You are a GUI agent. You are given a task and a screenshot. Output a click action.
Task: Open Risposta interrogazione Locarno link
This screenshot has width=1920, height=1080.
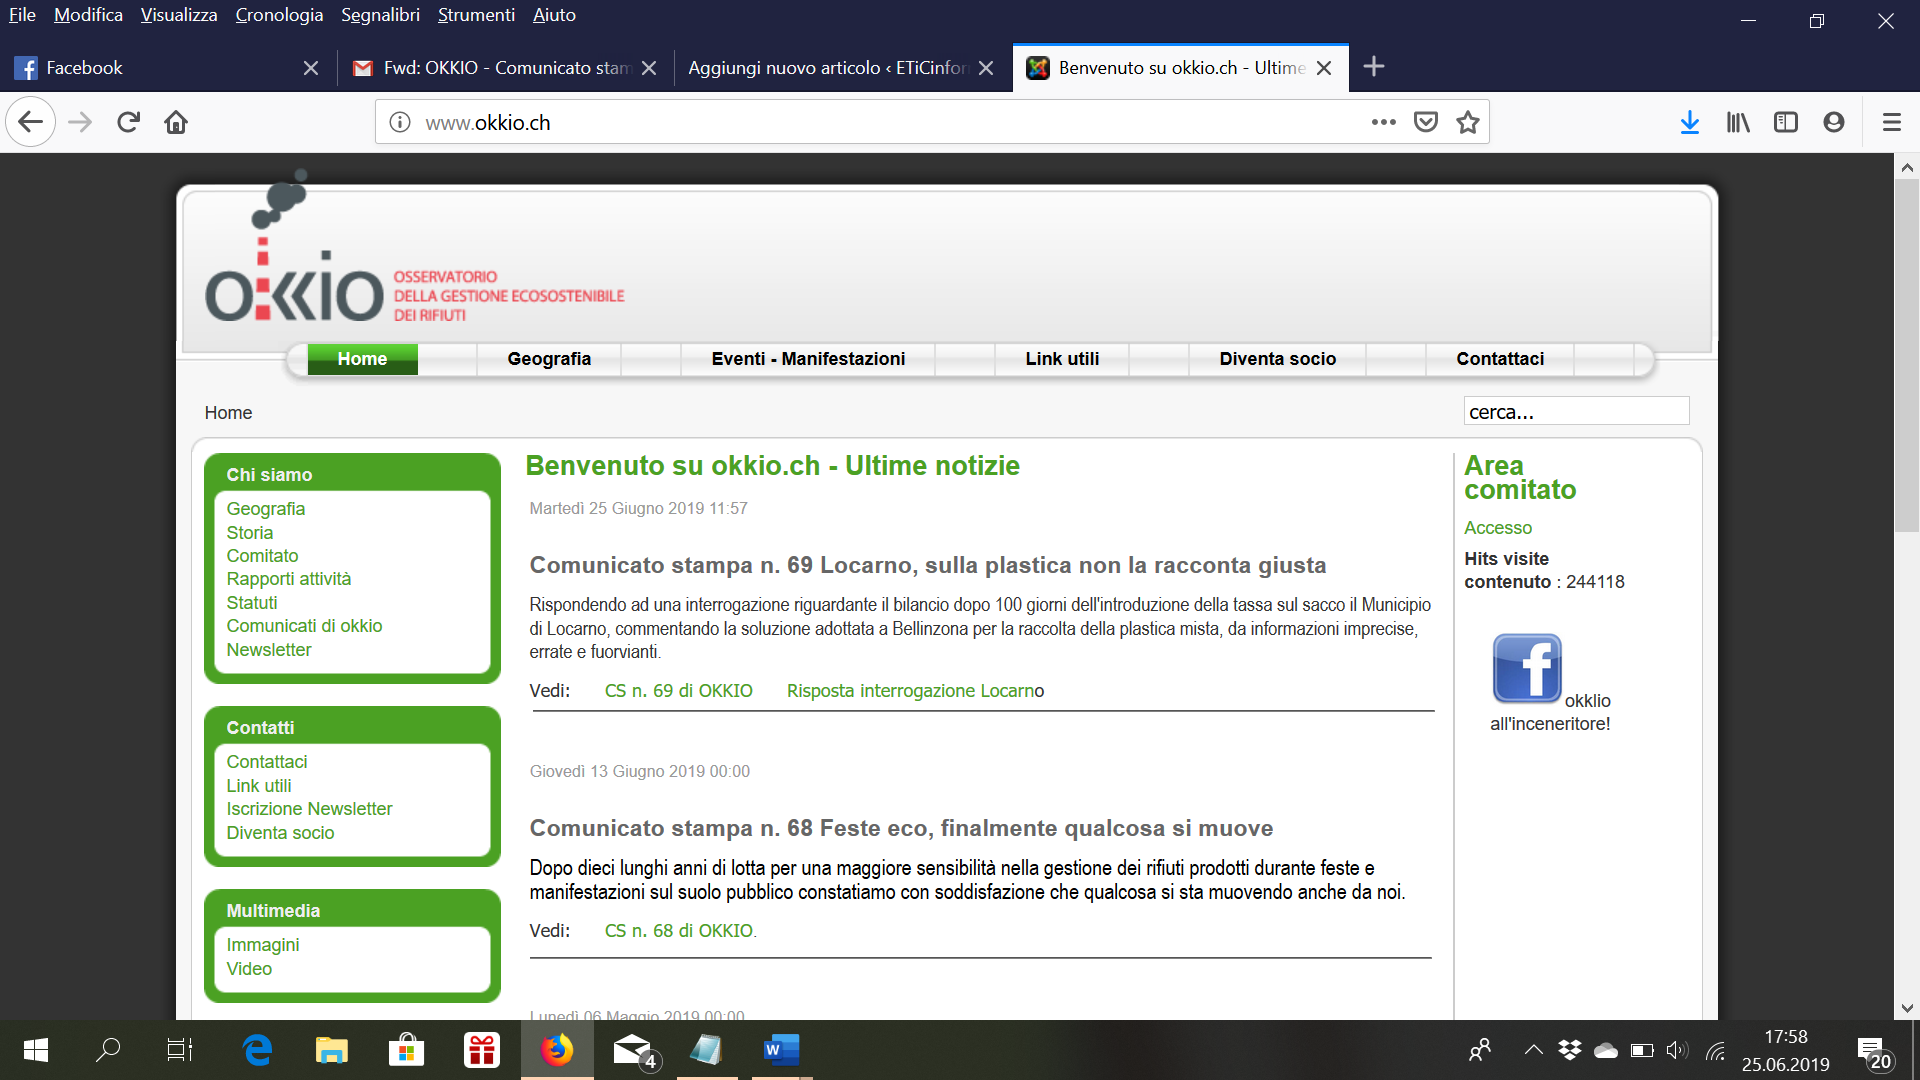coord(915,691)
